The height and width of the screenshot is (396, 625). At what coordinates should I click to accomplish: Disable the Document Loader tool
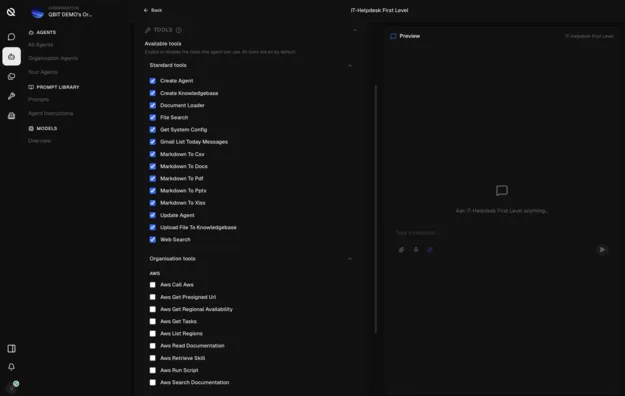153,105
